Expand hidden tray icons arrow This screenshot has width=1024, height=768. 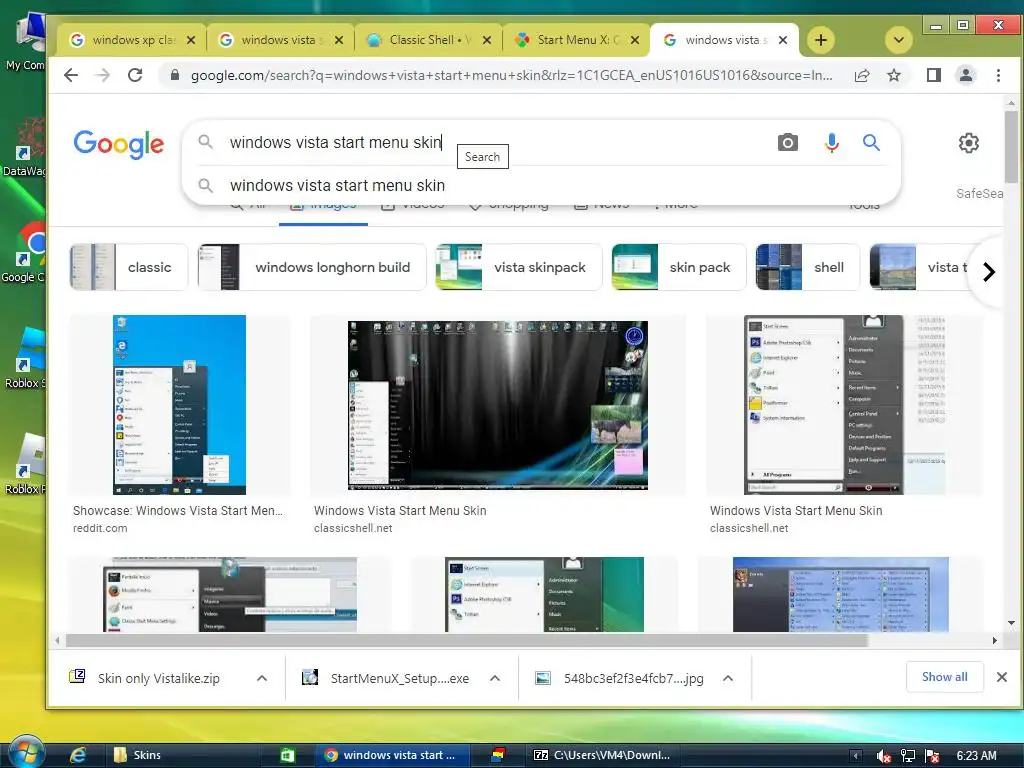(x=856, y=756)
